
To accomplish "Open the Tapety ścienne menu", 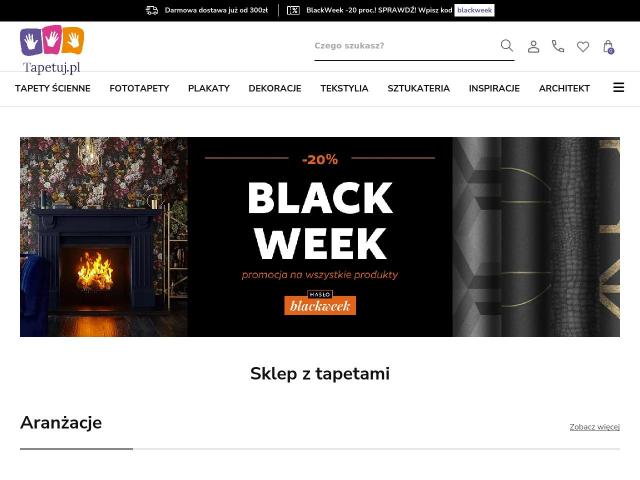I will tap(53, 88).
